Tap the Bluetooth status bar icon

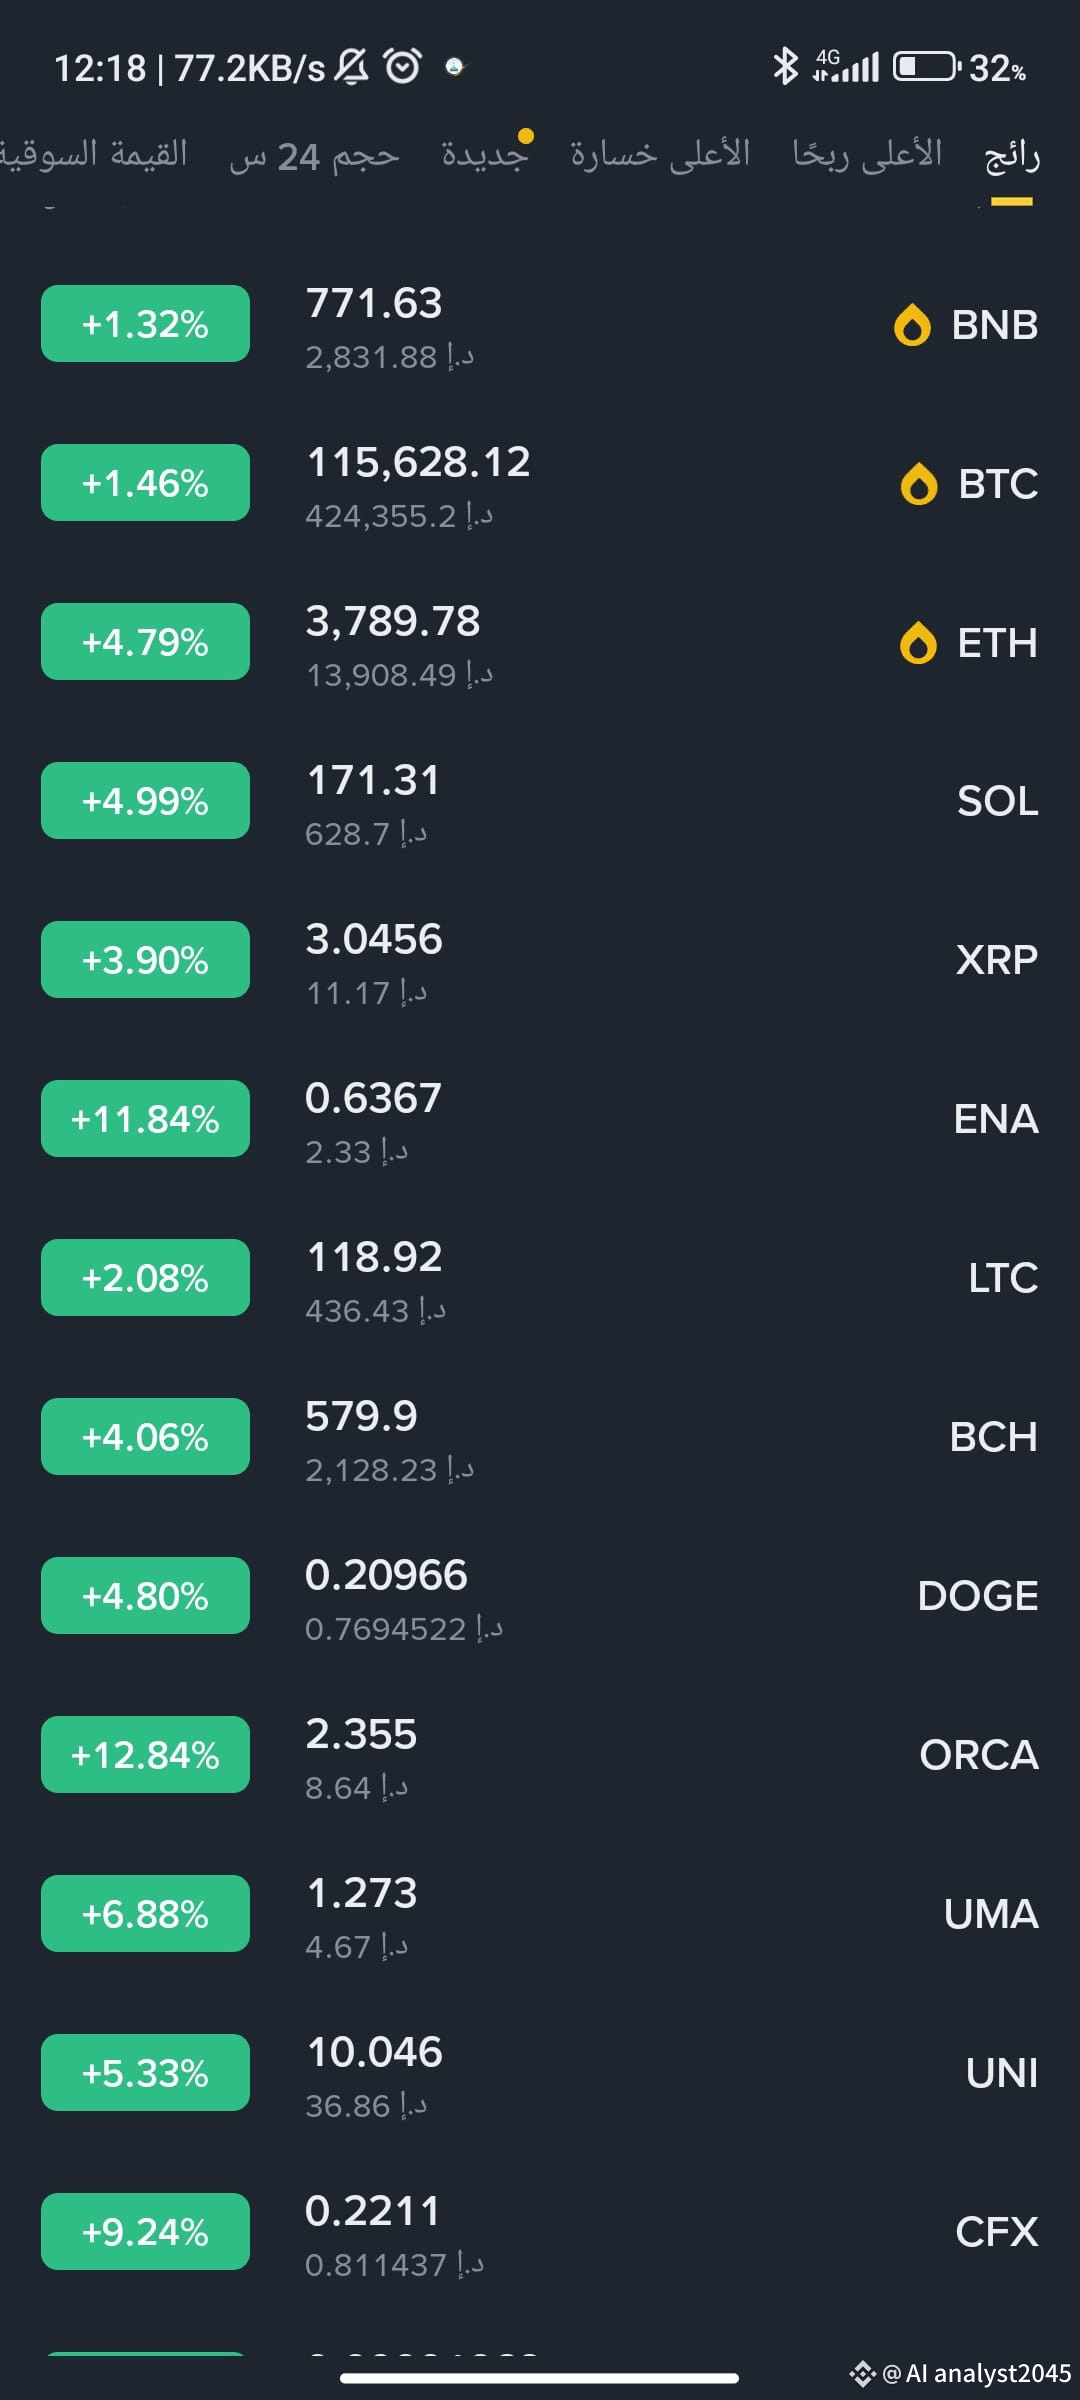point(785,67)
